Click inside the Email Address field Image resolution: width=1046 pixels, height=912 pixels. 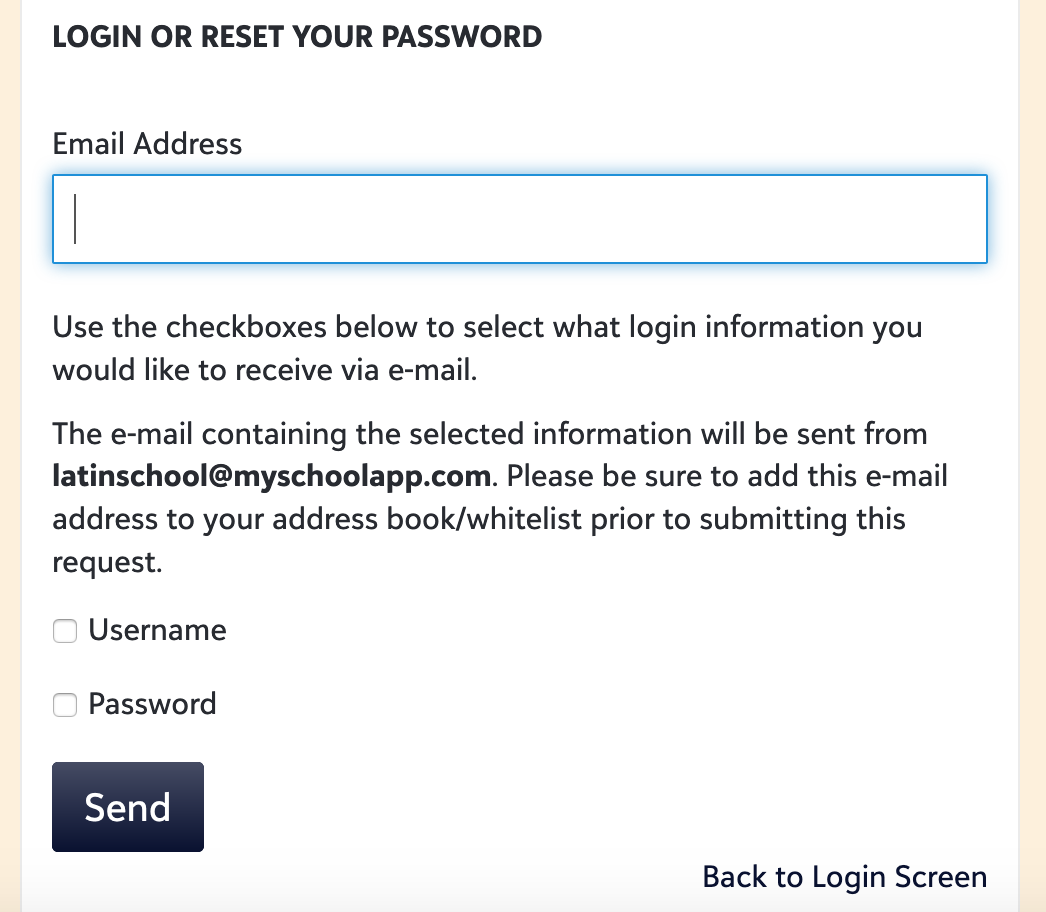(519, 218)
